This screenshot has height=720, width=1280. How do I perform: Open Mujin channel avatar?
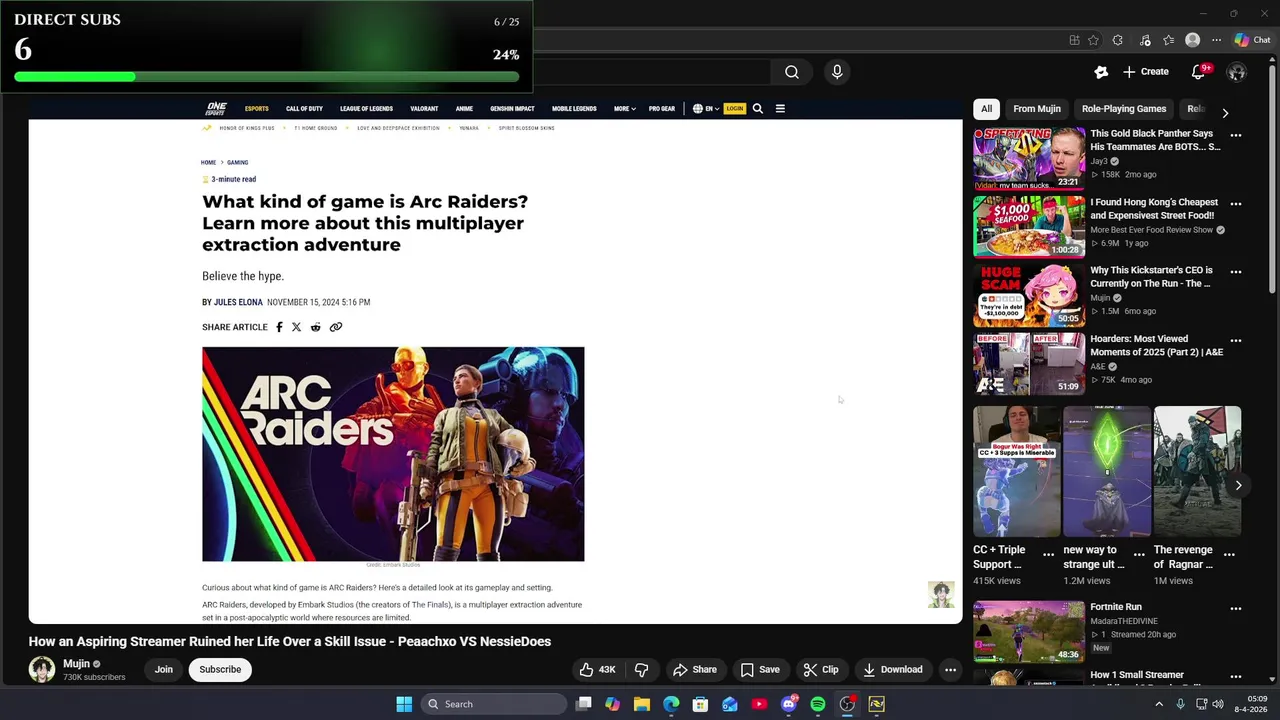pos(42,670)
